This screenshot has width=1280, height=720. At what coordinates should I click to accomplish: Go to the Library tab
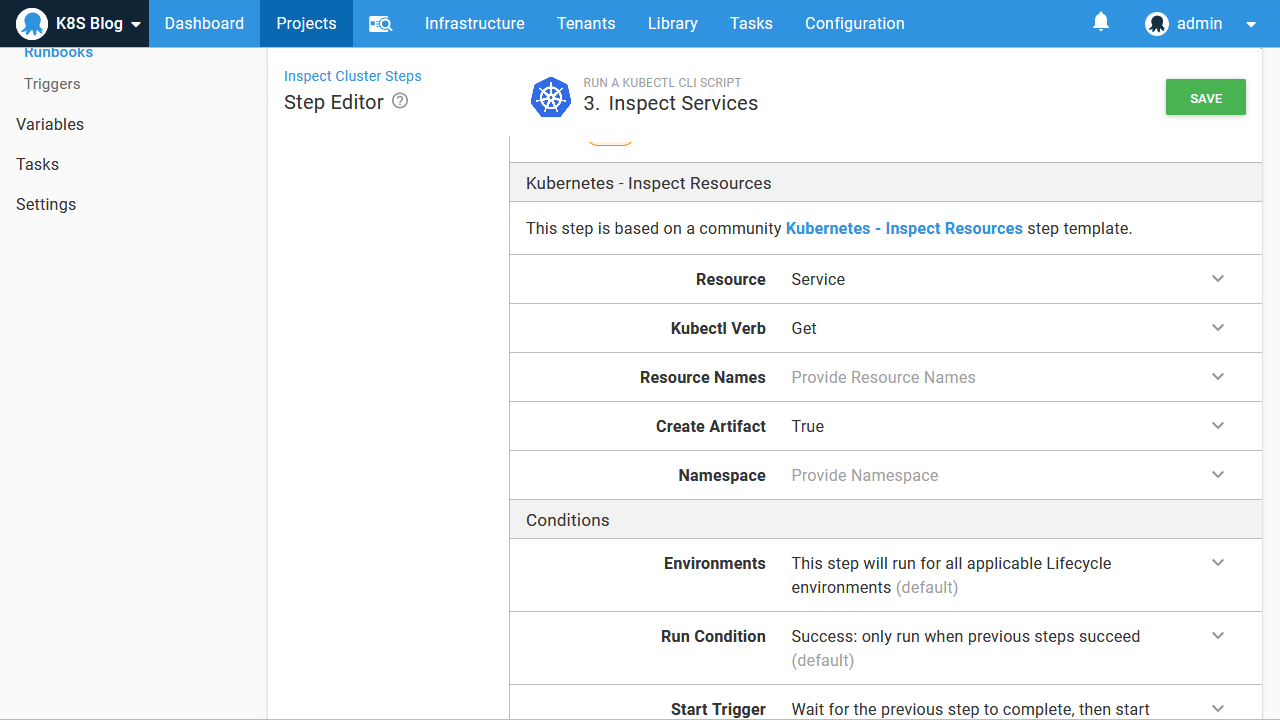672,24
